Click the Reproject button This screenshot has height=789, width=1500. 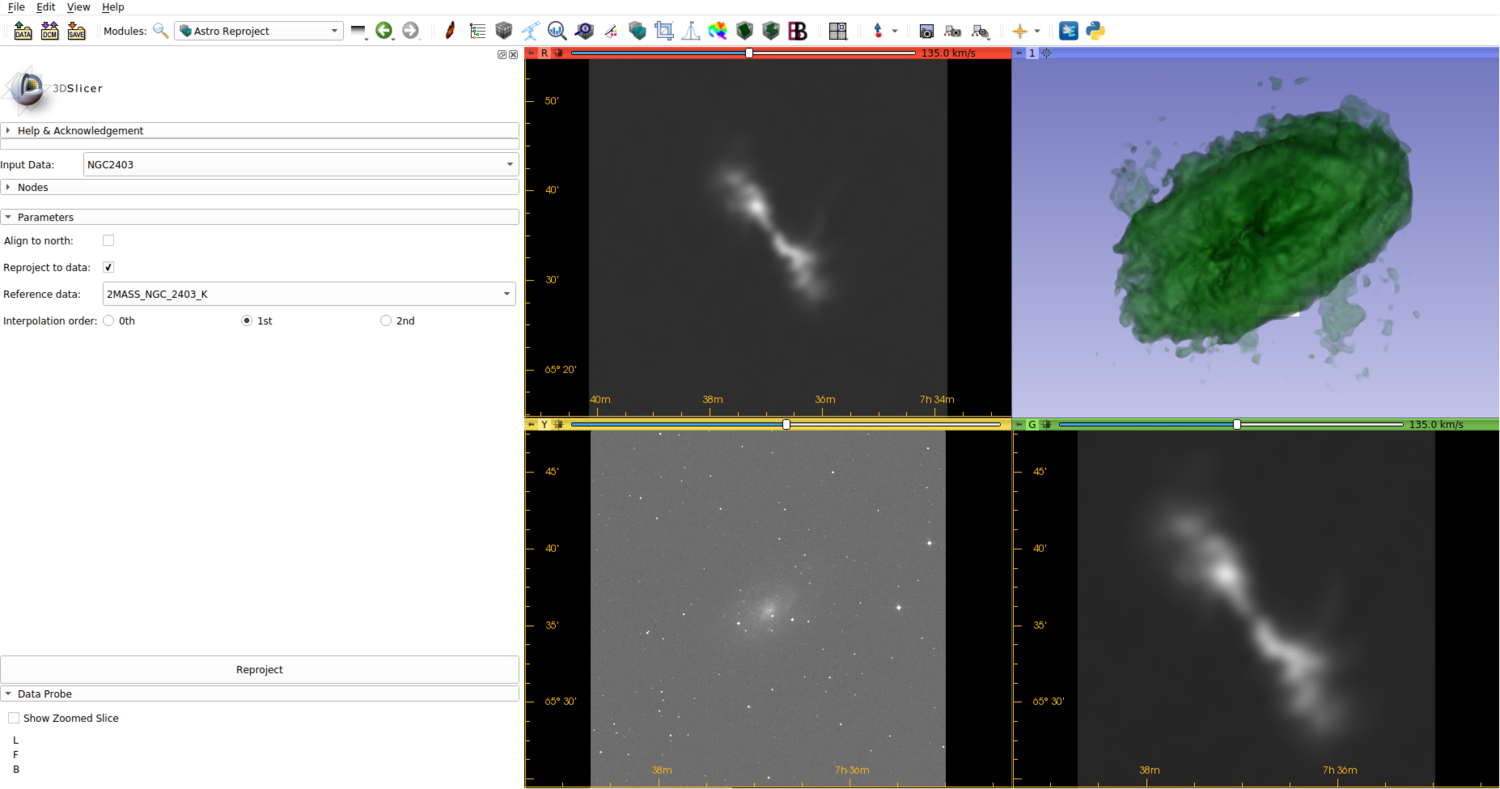tap(259, 670)
